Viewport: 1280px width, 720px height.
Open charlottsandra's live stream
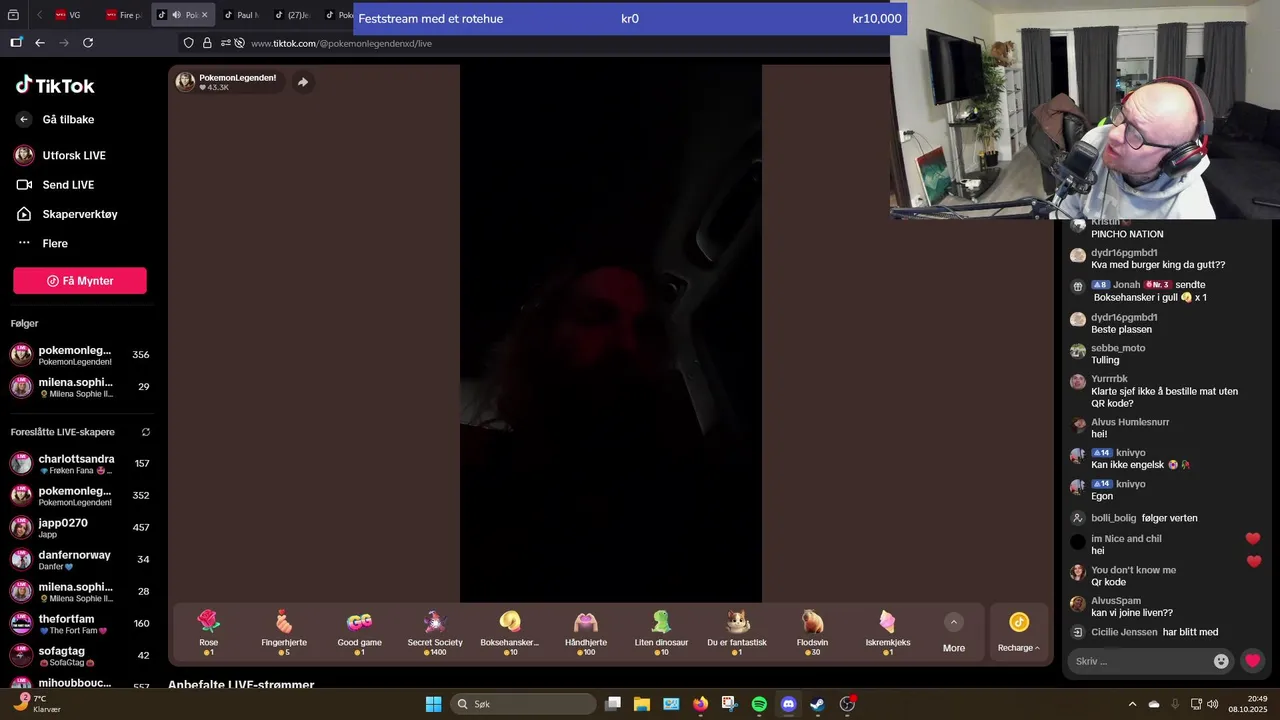[80, 463]
